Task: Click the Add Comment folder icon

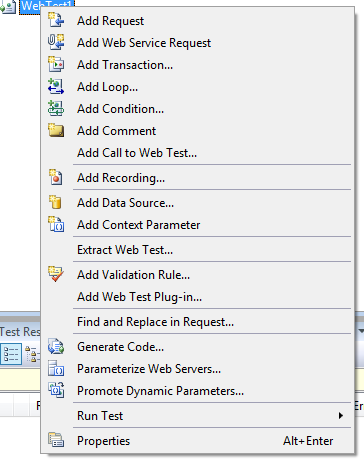Action: click(x=56, y=130)
